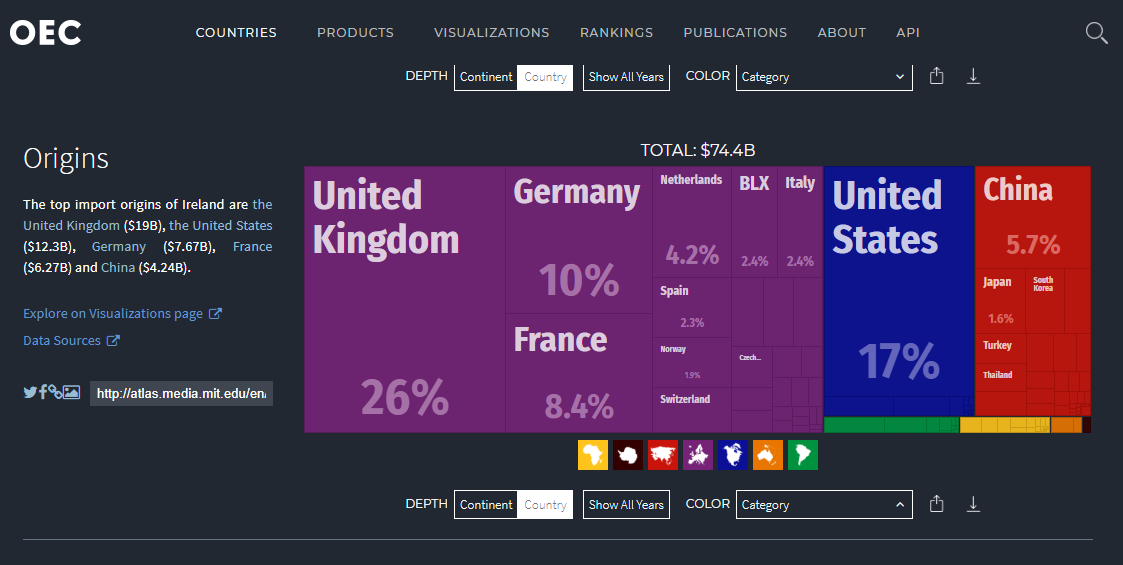
Task: Click the Japan 1.6% treemap cell
Action: point(1001,301)
